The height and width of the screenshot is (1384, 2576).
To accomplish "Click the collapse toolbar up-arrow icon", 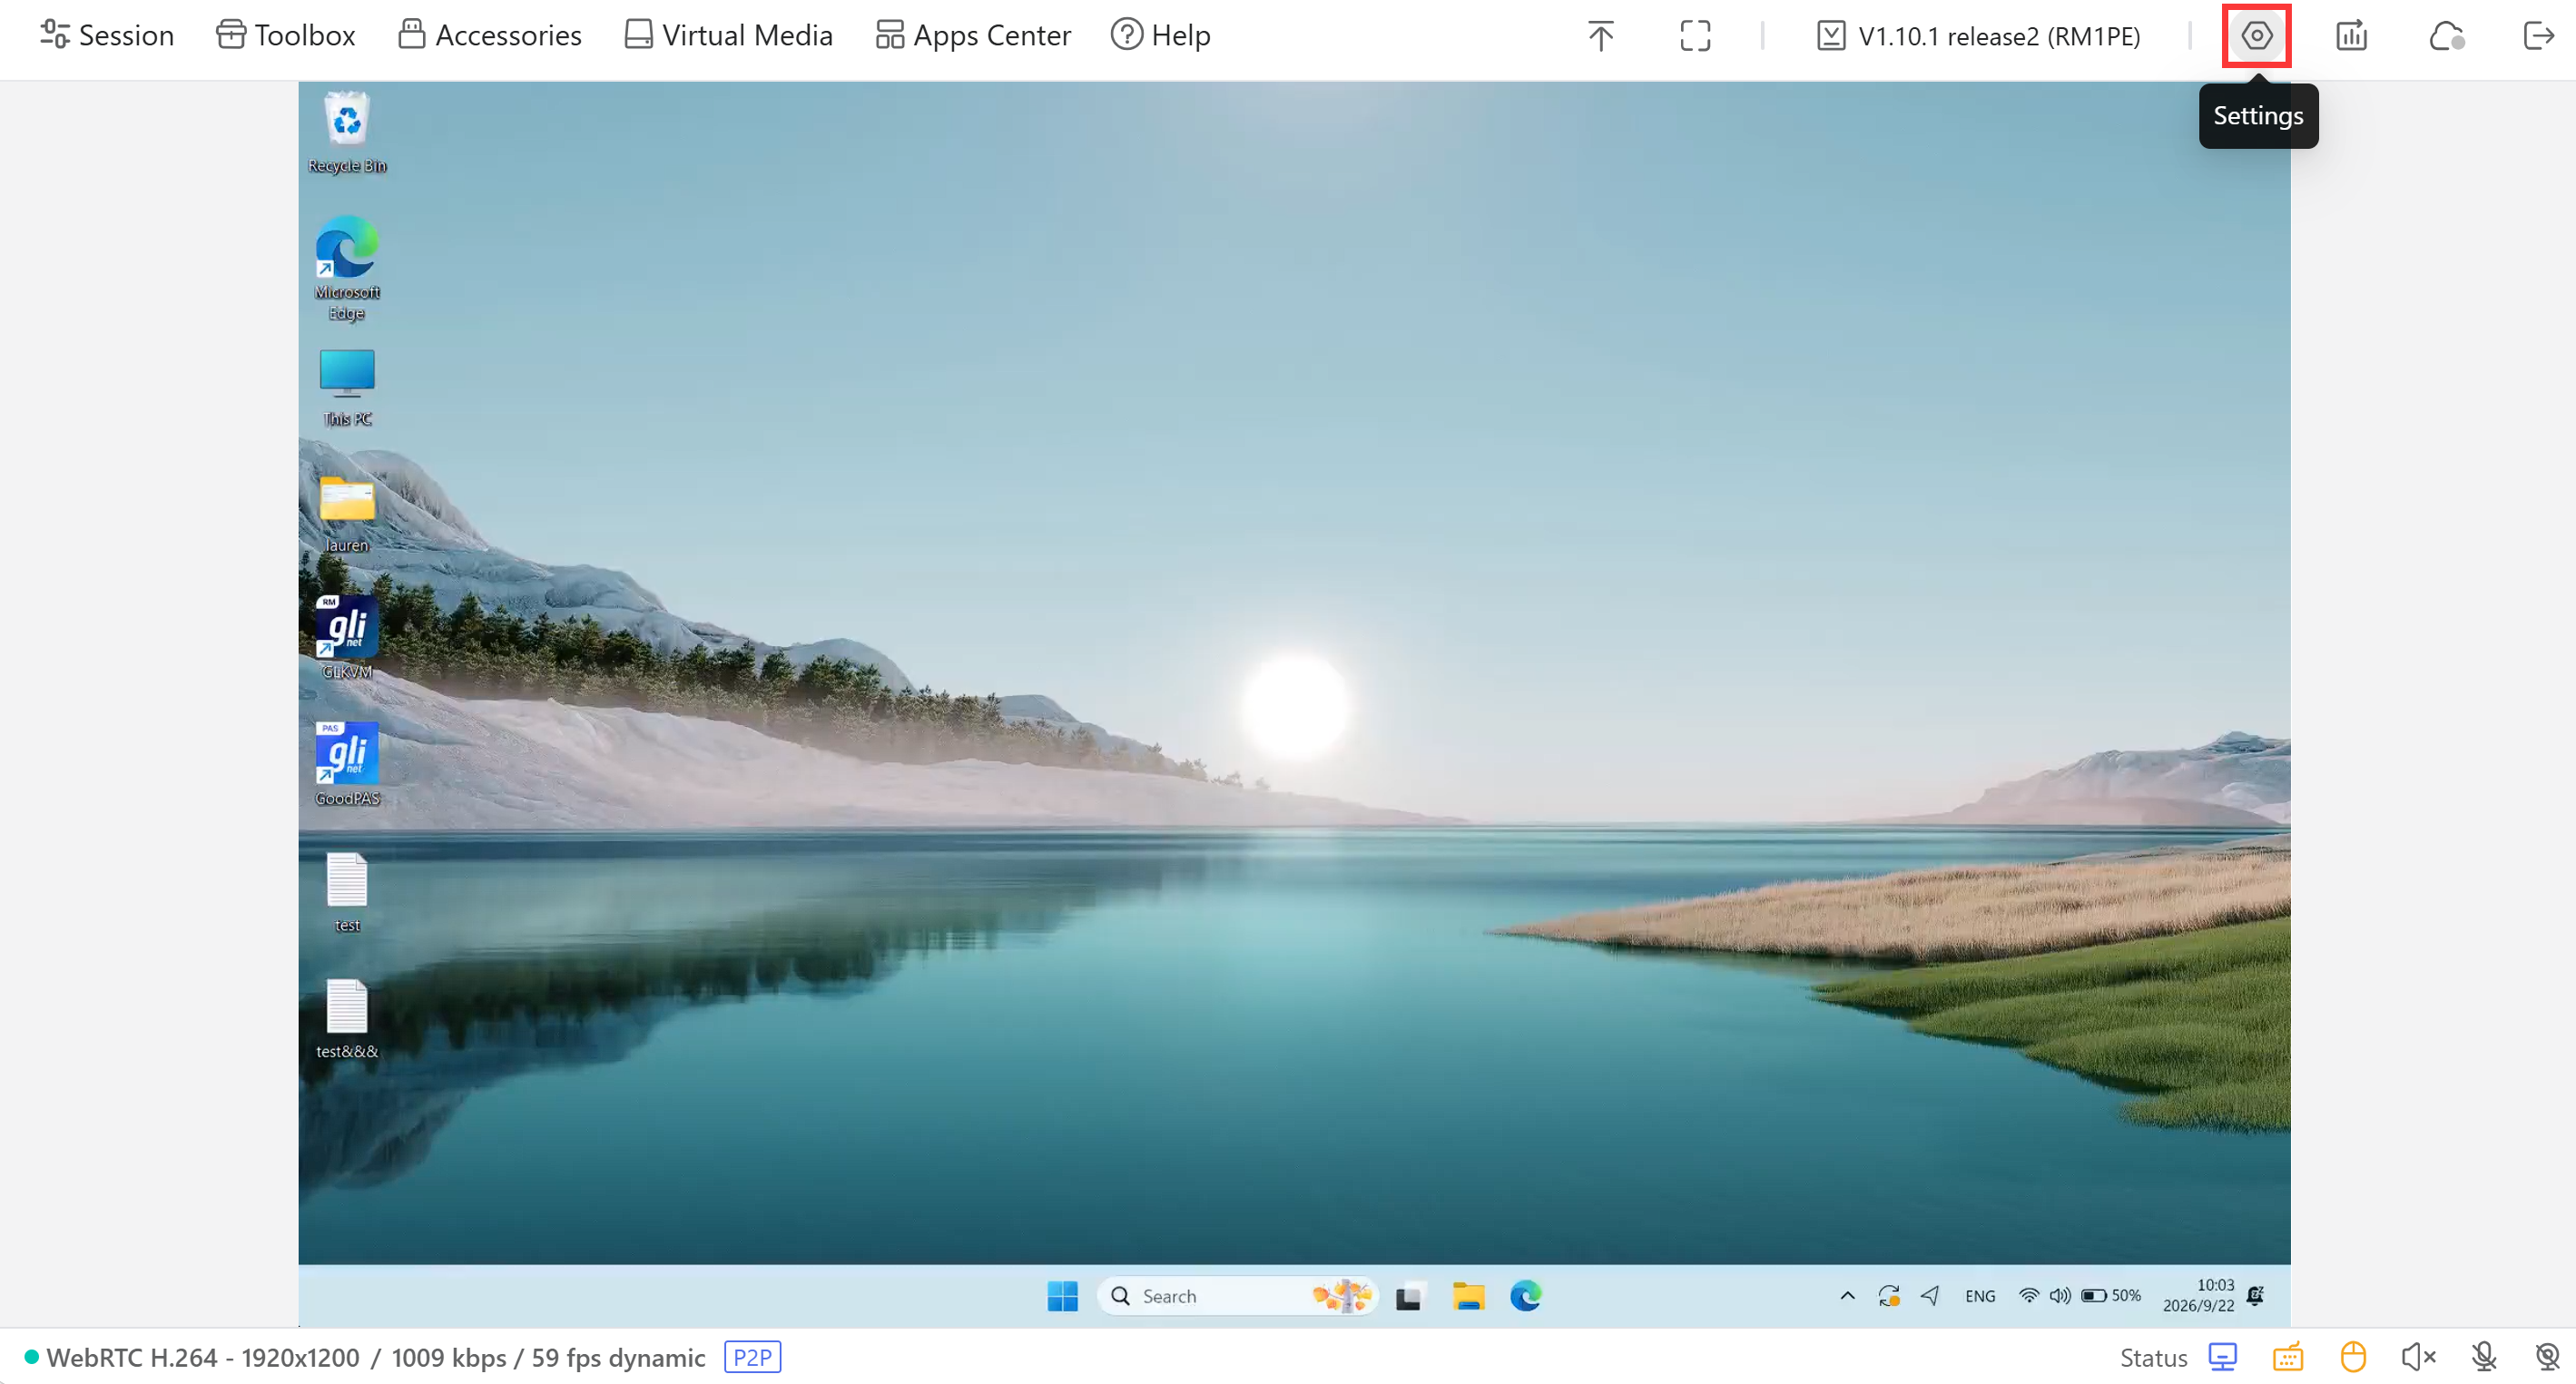I will 1600,36.
